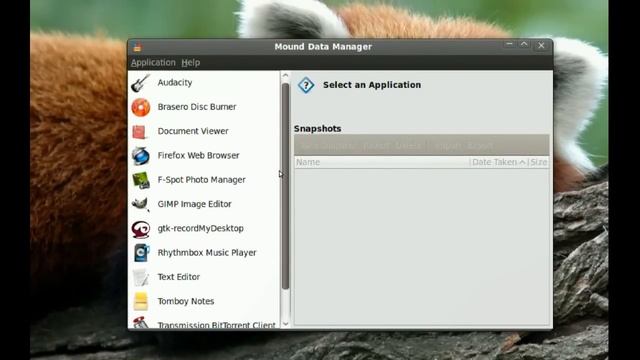Open the Help menu
The height and width of the screenshot is (360, 640).
(191, 62)
